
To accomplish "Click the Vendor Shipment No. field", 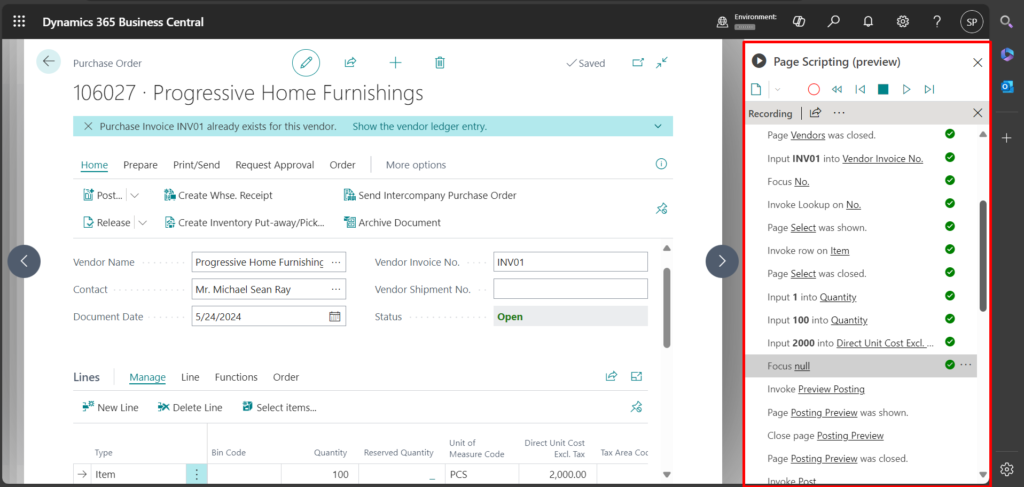I will click(x=570, y=289).
